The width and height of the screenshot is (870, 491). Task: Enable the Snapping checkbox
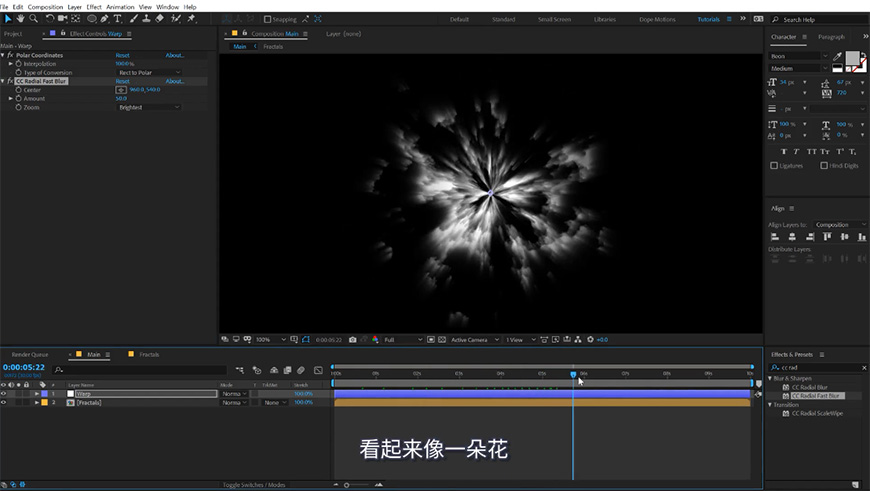[x=267, y=19]
